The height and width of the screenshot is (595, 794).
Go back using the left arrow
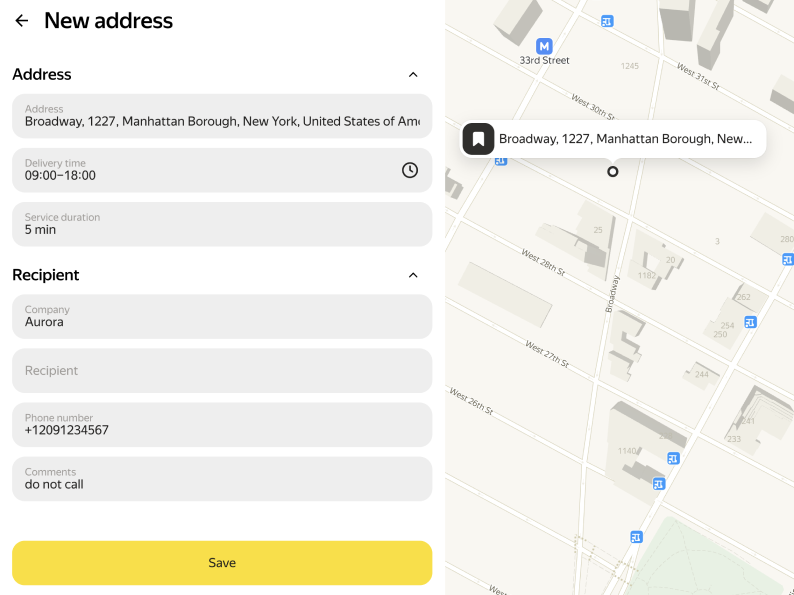click(22, 21)
